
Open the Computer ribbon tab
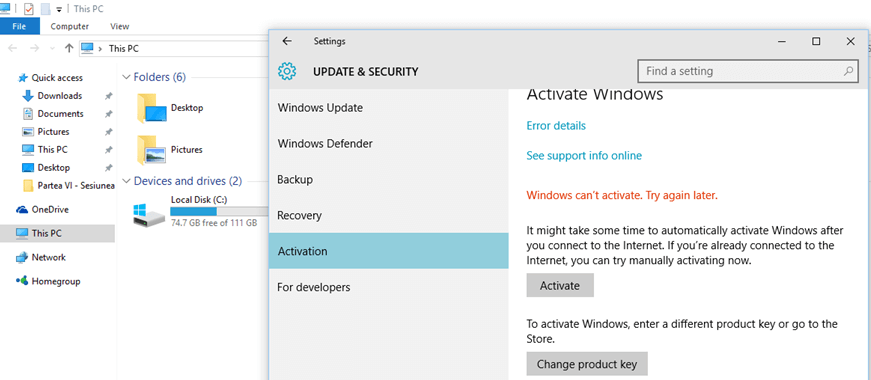(x=69, y=26)
